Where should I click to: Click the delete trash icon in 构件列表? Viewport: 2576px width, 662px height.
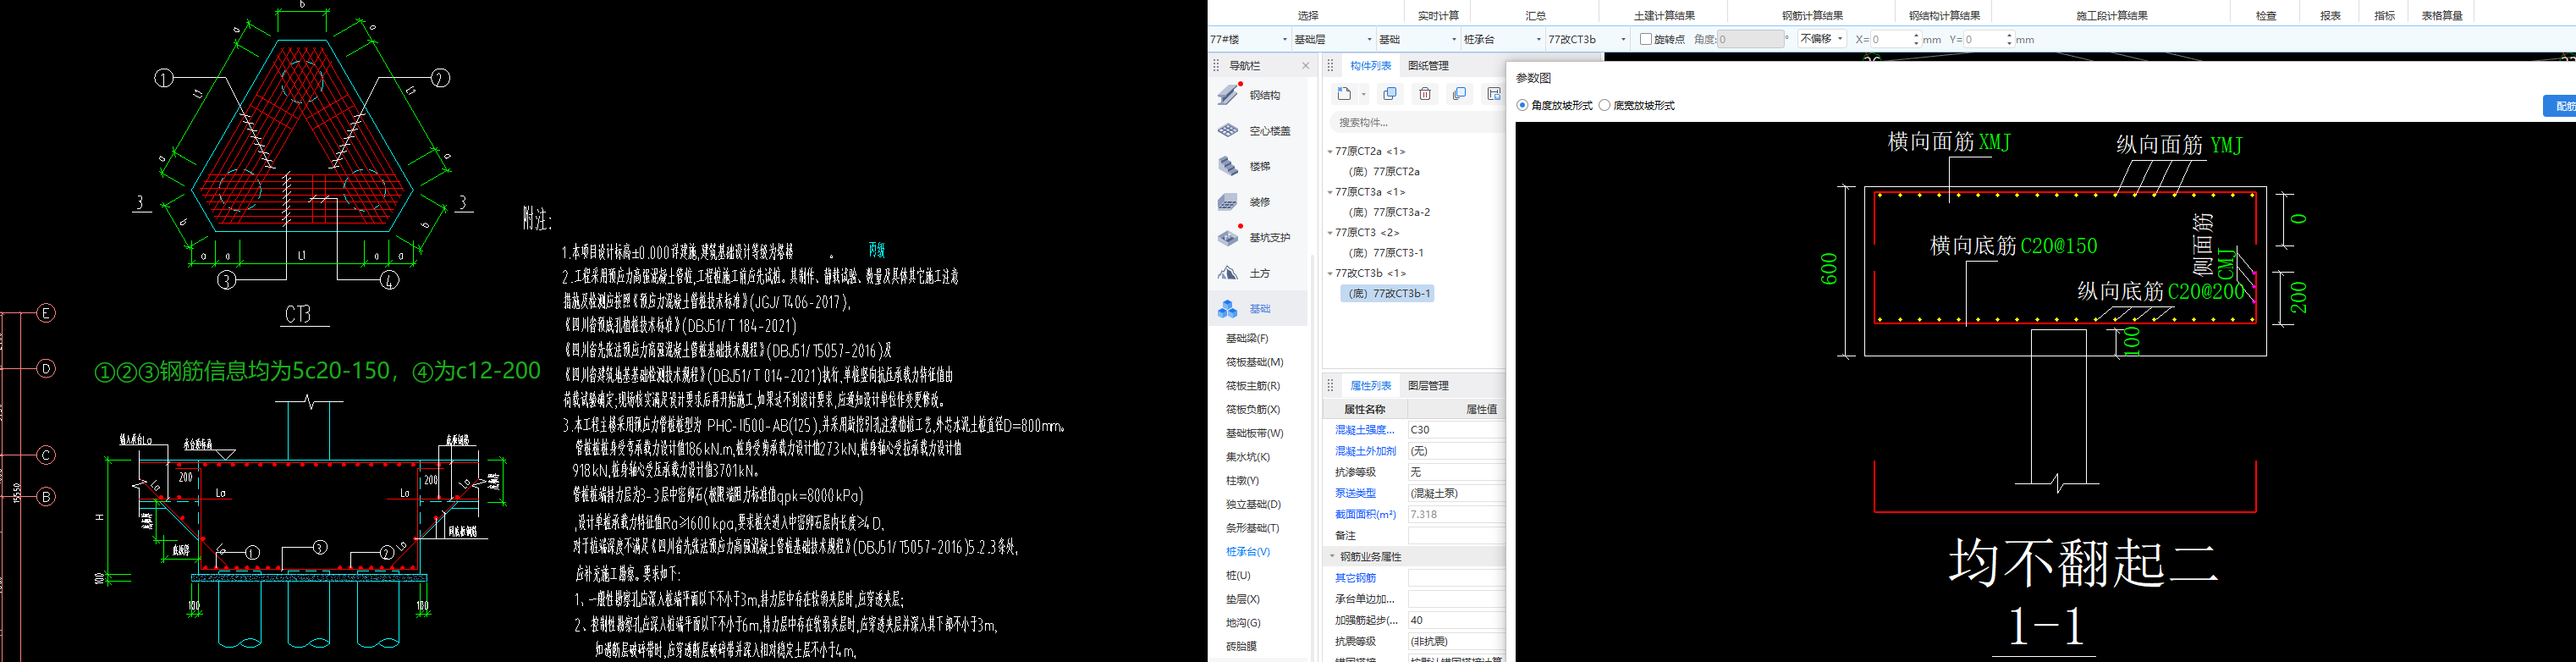(1425, 94)
